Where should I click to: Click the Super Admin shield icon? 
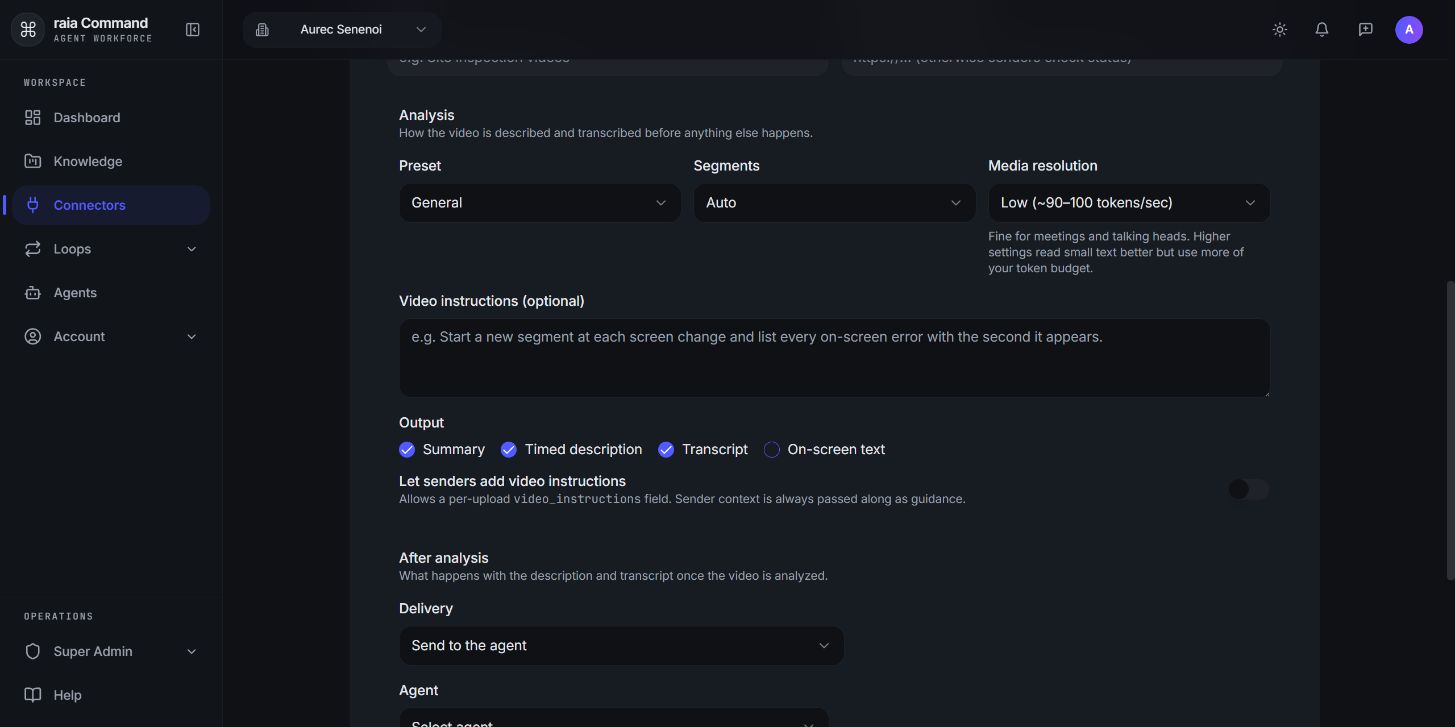[33, 652]
